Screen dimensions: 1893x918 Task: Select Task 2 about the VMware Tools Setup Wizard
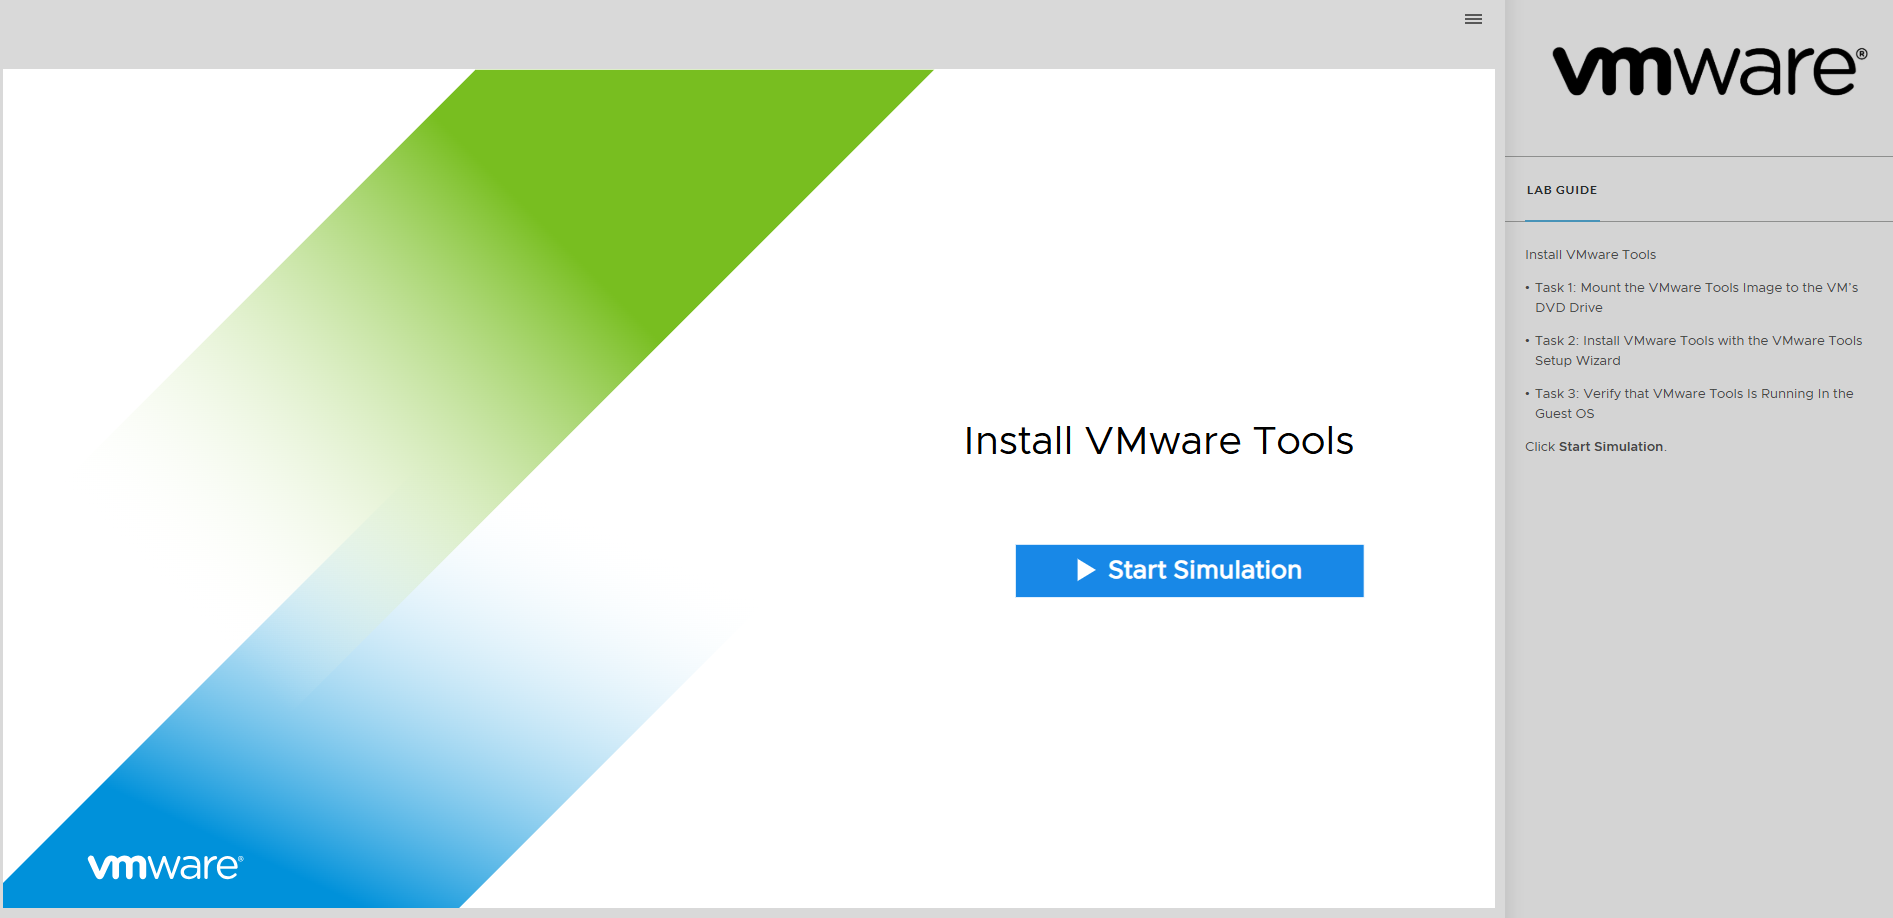click(1697, 350)
